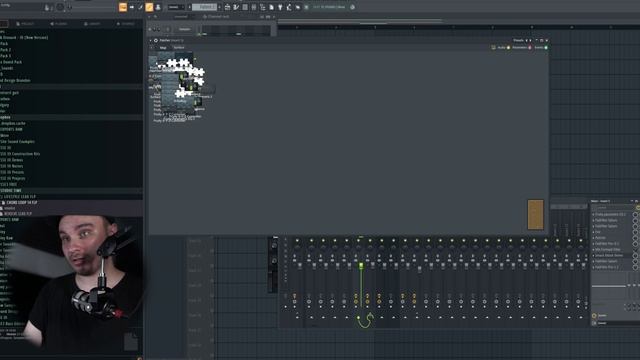Click the Channel rack title
The width and height of the screenshot is (640, 360).
pos(218,17)
